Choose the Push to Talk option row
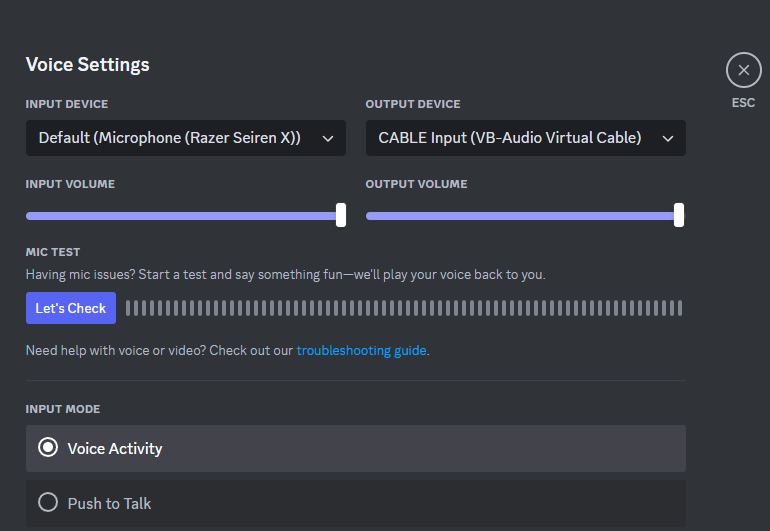This screenshot has width=770, height=531. coord(356,503)
